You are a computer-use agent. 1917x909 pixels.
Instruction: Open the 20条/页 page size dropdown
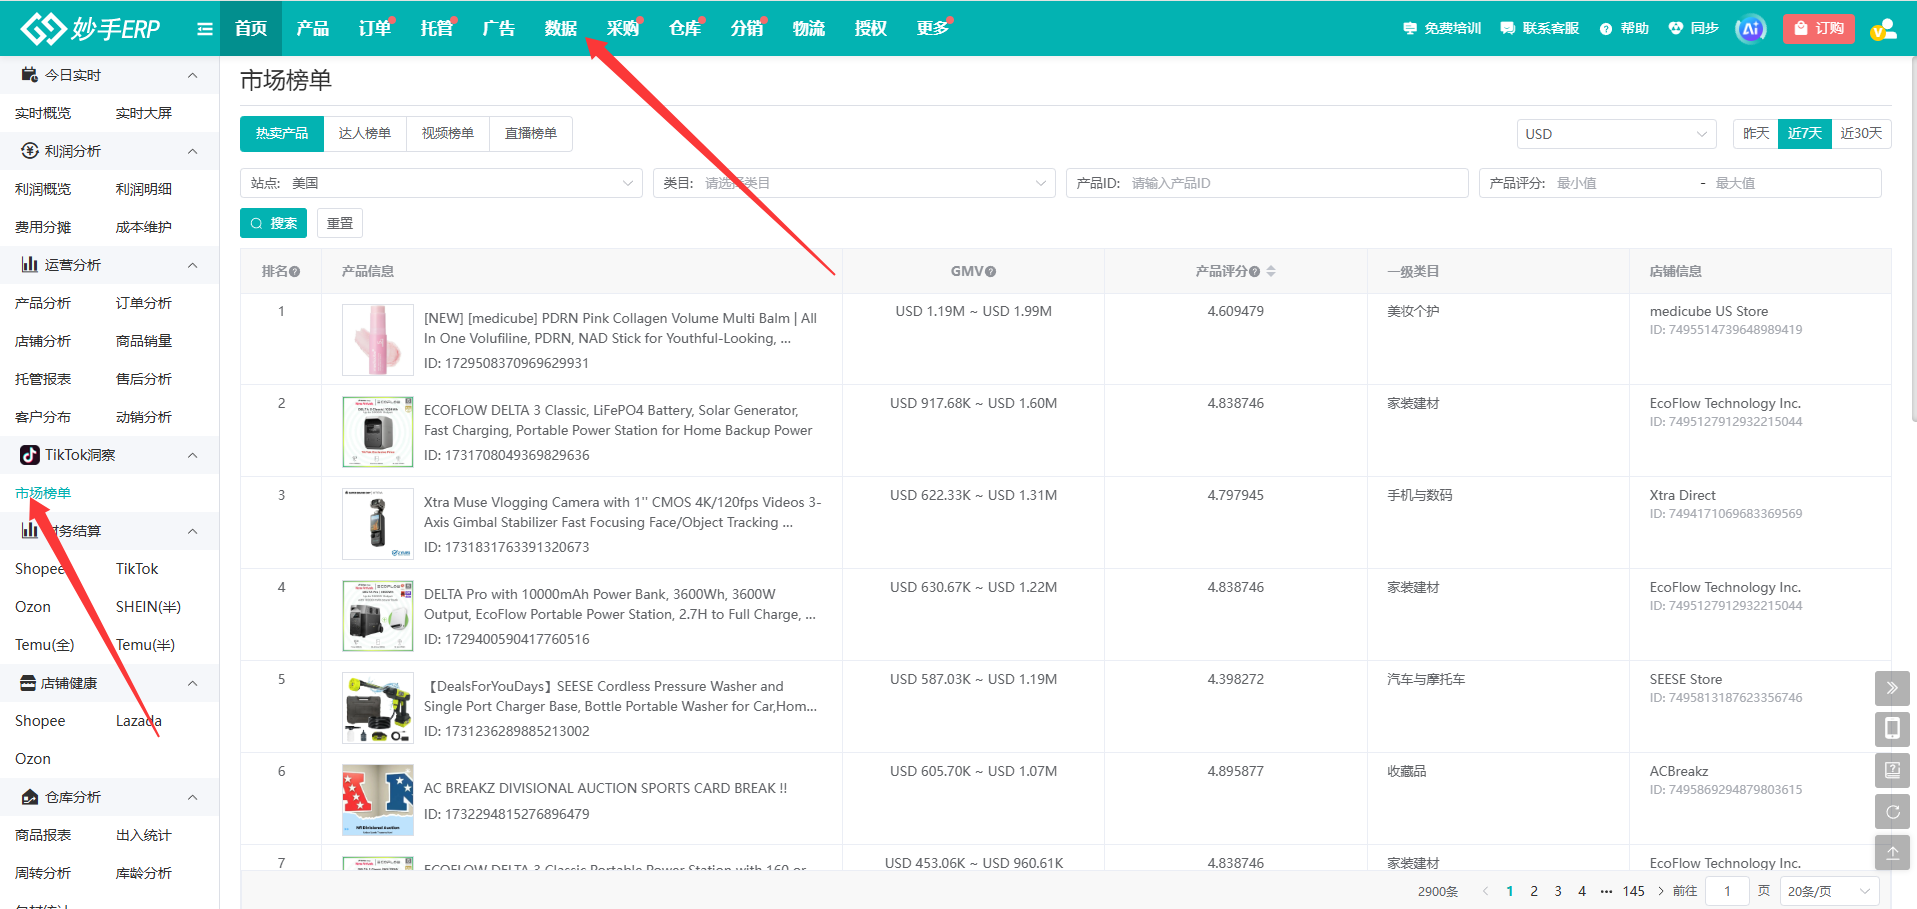(1829, 891)
